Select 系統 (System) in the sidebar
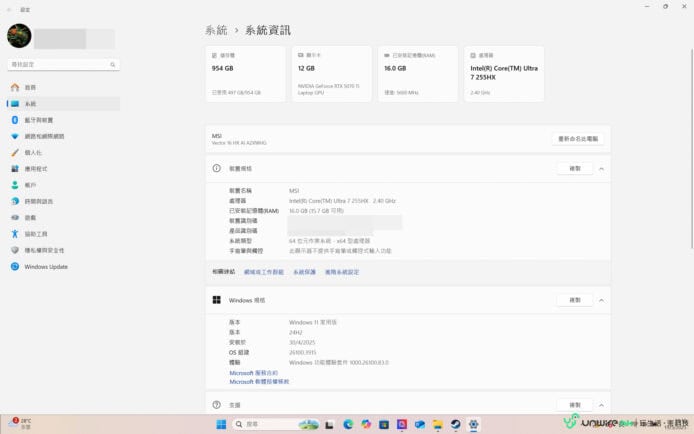694x434 pixels. (30, 104)
